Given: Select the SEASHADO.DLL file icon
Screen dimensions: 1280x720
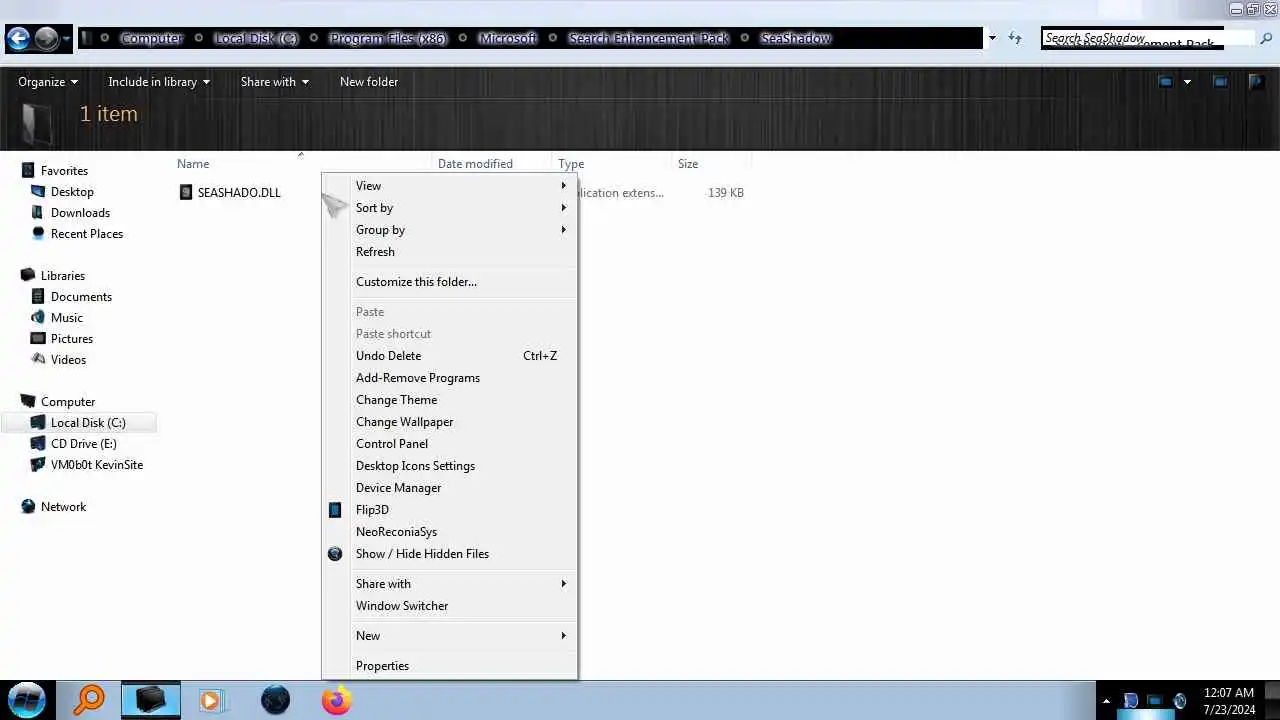Looking at the screenshot, I should tap(185, 192).
